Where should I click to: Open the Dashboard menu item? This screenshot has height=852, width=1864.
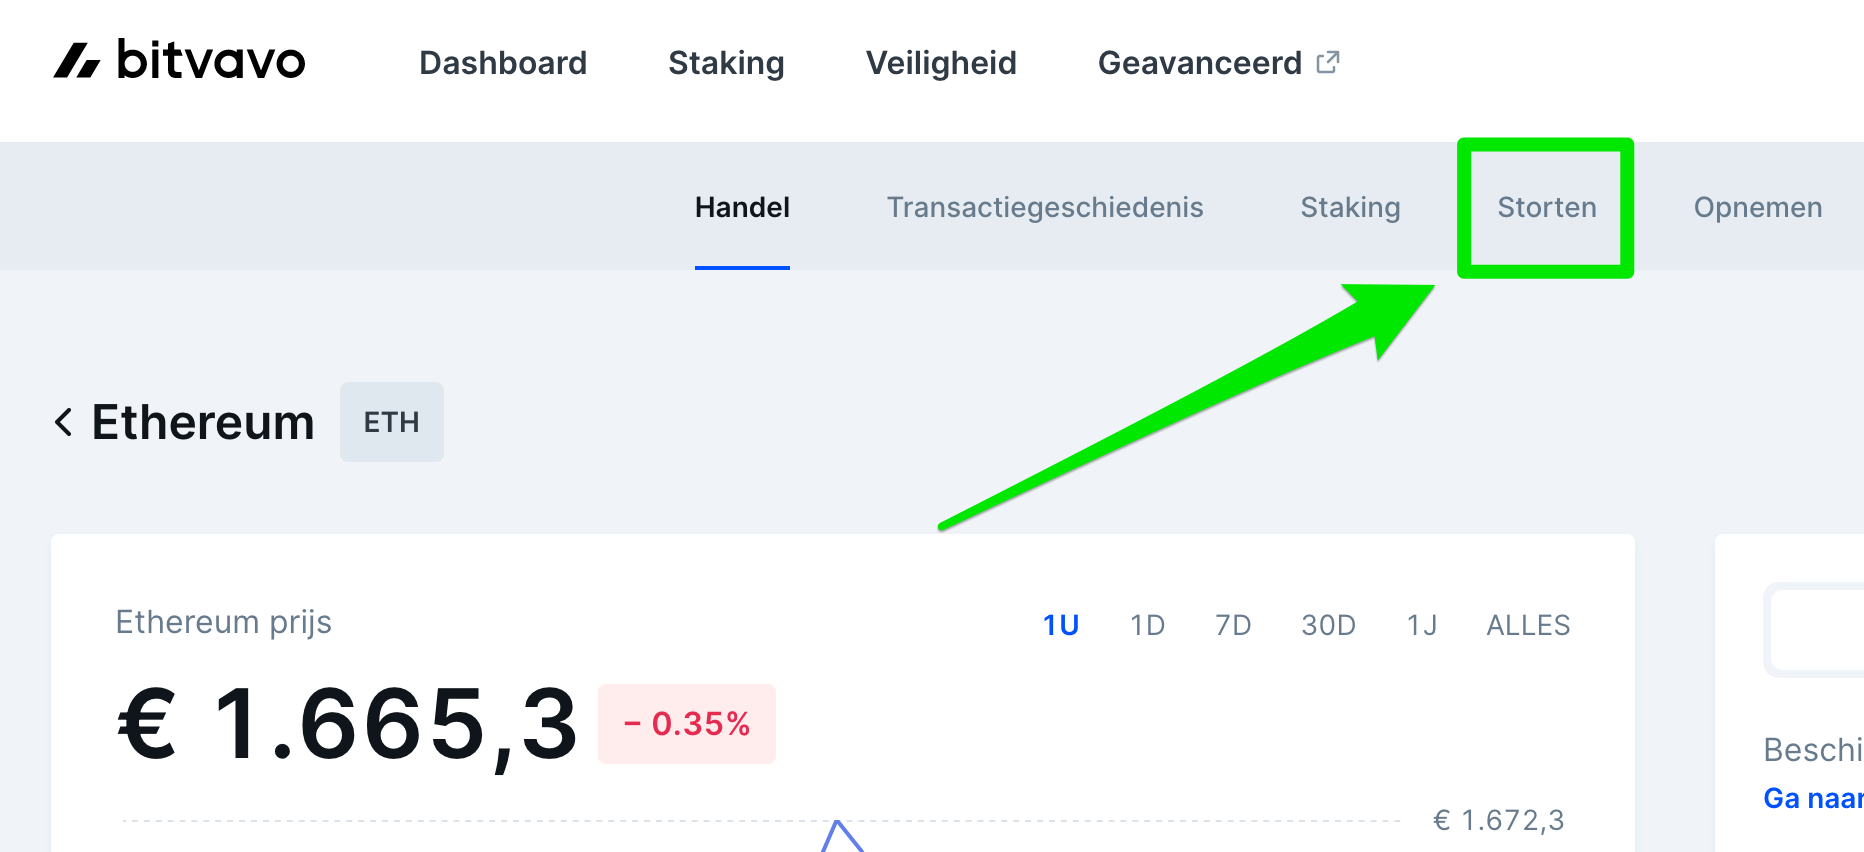[503, 62]
